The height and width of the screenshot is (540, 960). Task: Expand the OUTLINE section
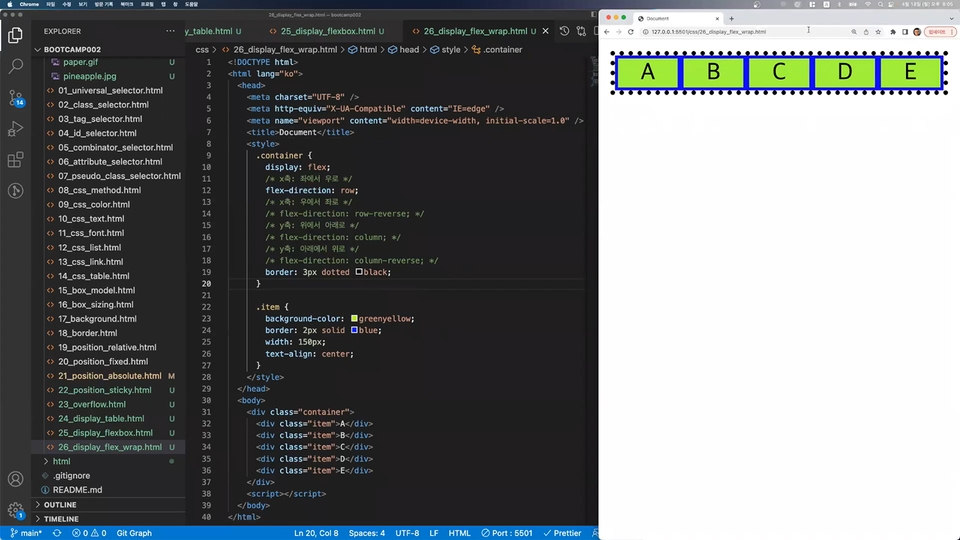pos(60,504)
